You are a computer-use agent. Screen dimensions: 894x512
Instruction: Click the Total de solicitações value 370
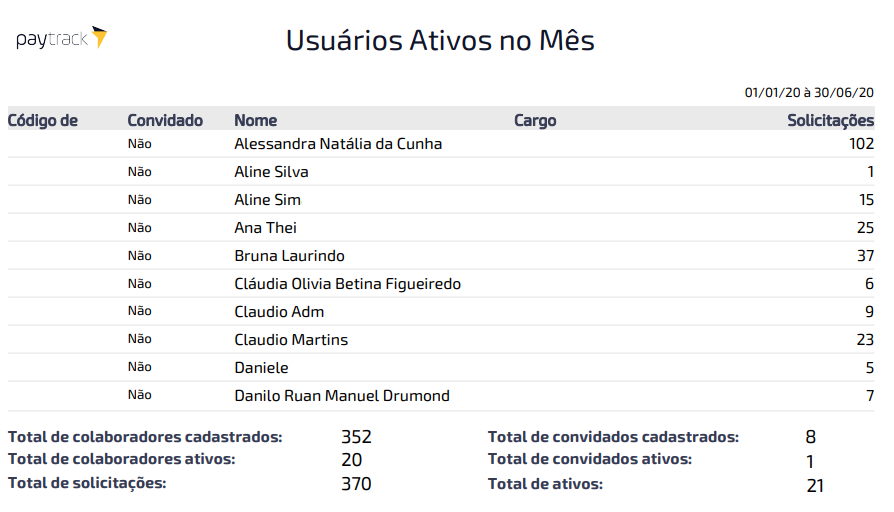[356, 483]
